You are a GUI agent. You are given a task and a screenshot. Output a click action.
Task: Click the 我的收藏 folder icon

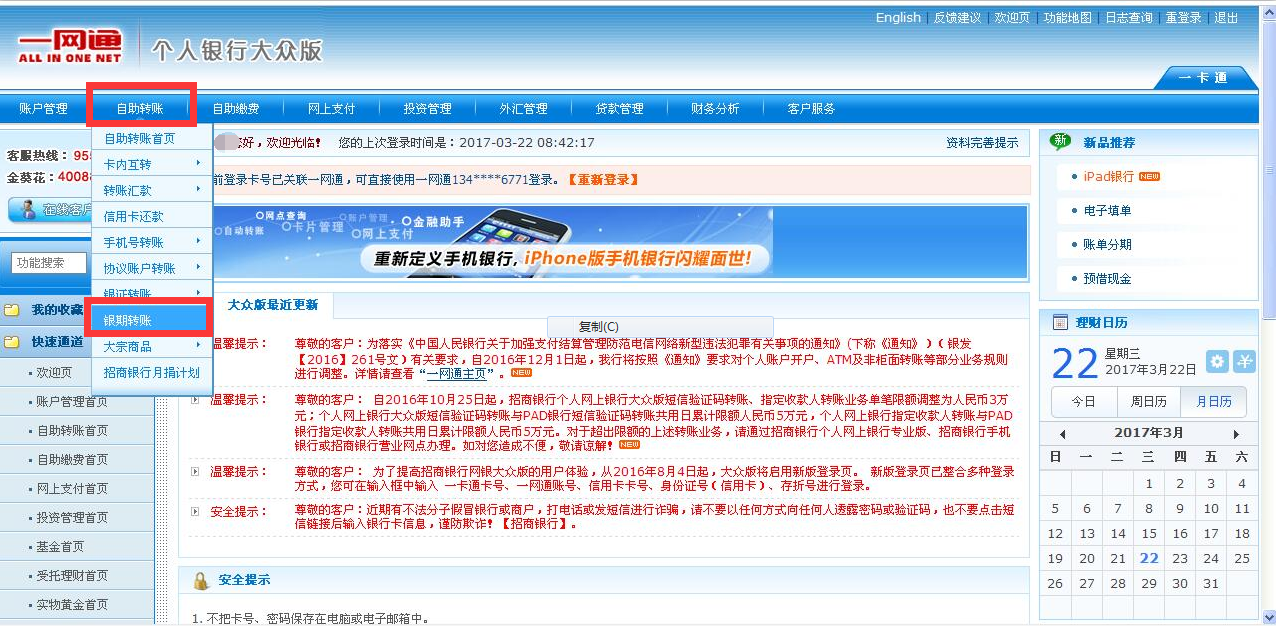[12, 310]
